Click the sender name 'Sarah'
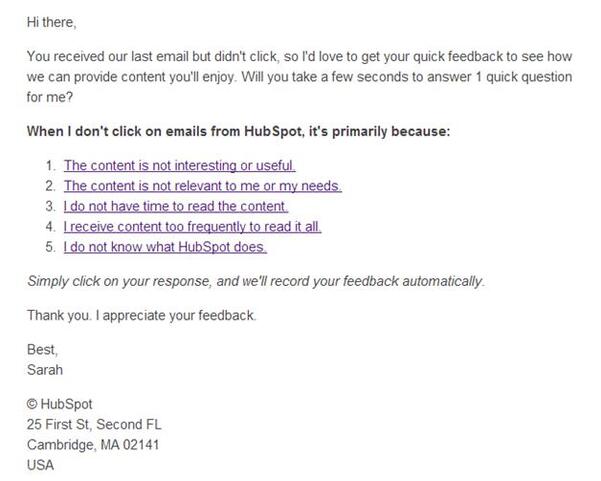The width and height of the screenshot is (601, 481). pyautogui.click(x=46, y=368)
